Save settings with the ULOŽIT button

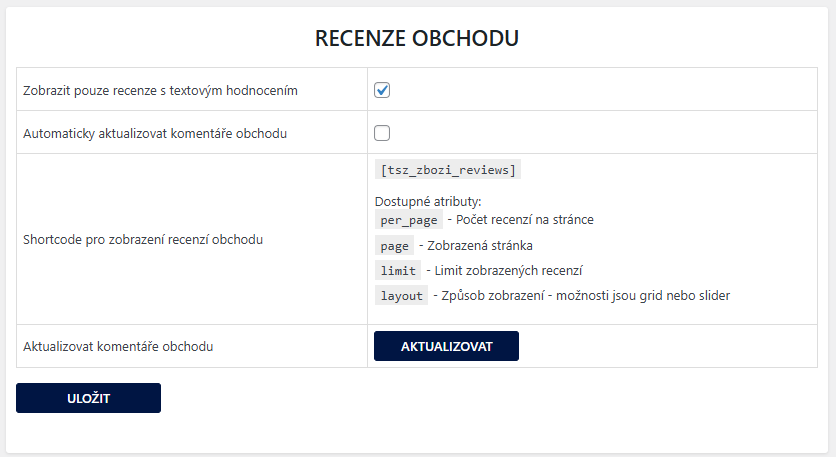click(x=89, y=398)
